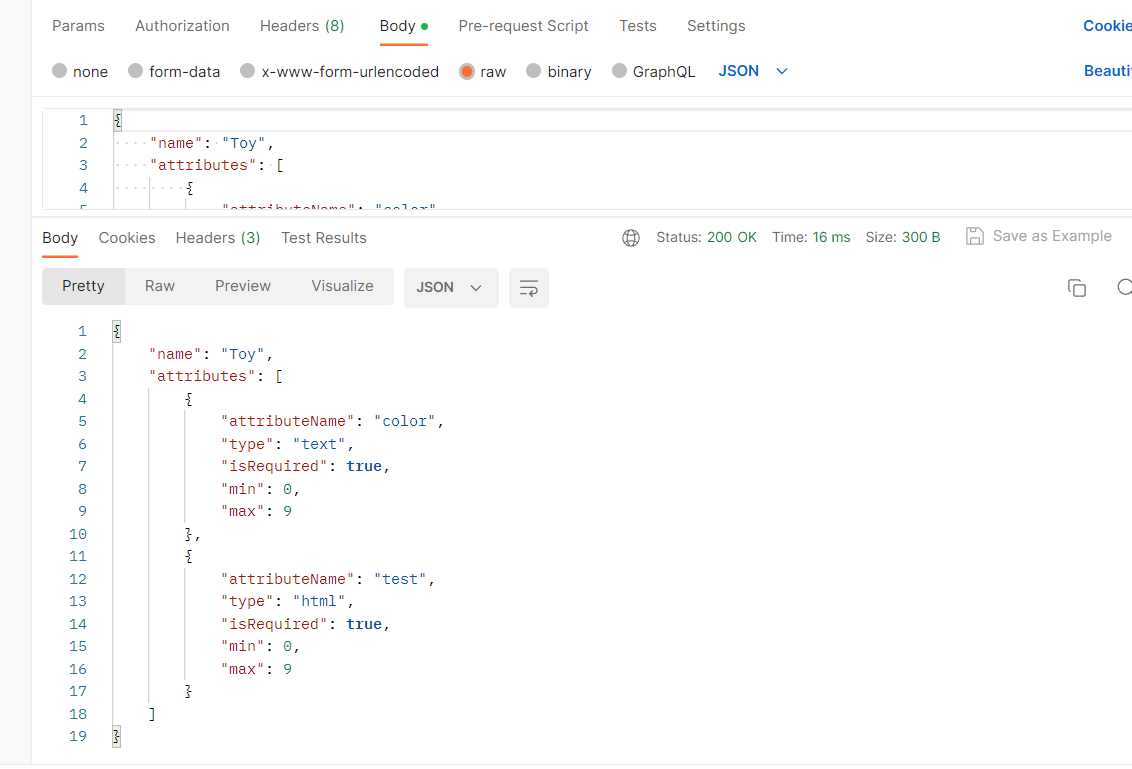Click the response "name" key on line 2
This screenshot has width=1132, height=769.
[x=175, y=355]
